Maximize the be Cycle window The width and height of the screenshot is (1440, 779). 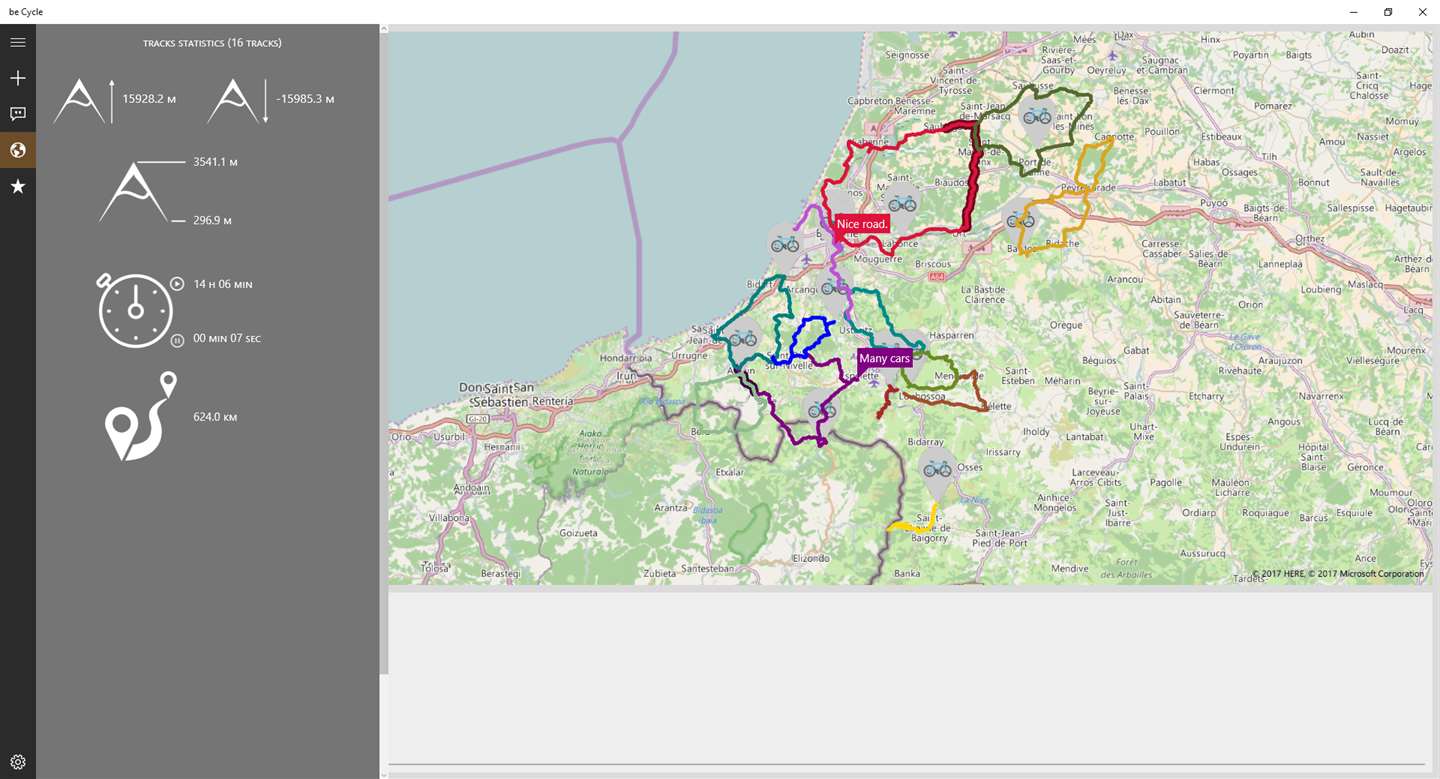[x=1388, y=12]
